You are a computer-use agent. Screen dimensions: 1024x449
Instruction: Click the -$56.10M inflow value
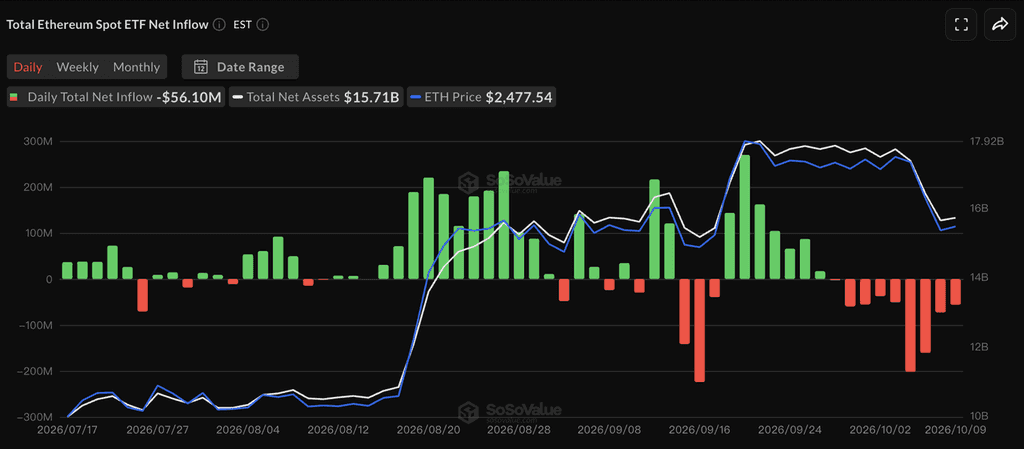click(189, 97)
